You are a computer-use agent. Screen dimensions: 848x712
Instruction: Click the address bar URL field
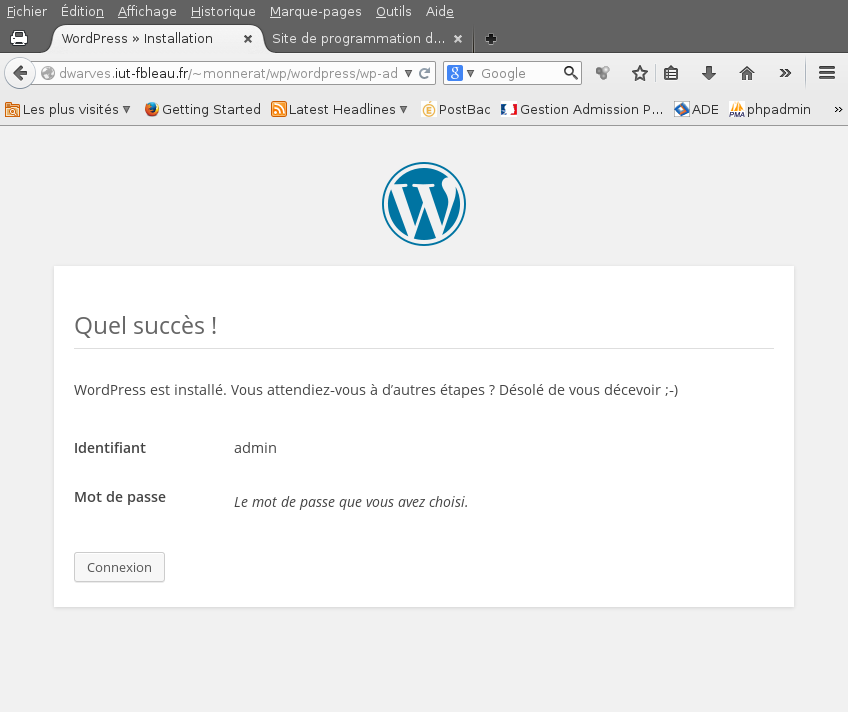point(228,73)
